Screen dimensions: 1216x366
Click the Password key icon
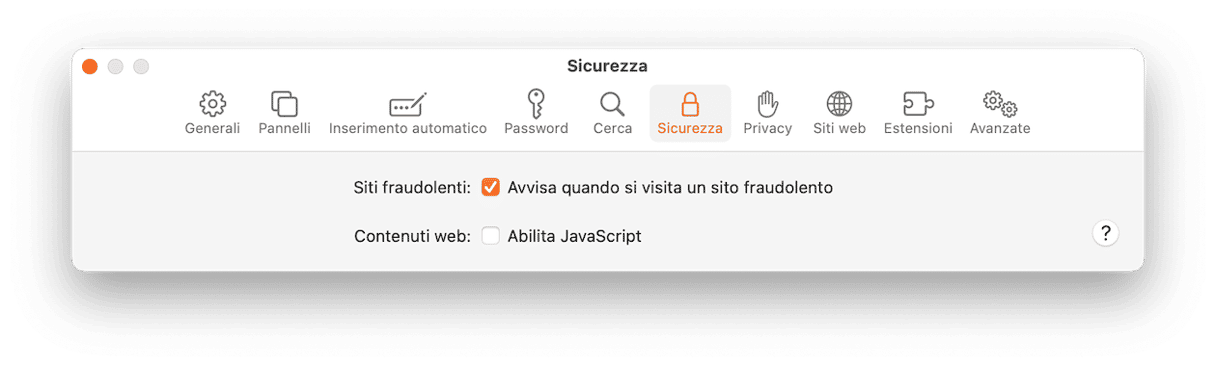(x=536, y=104)
